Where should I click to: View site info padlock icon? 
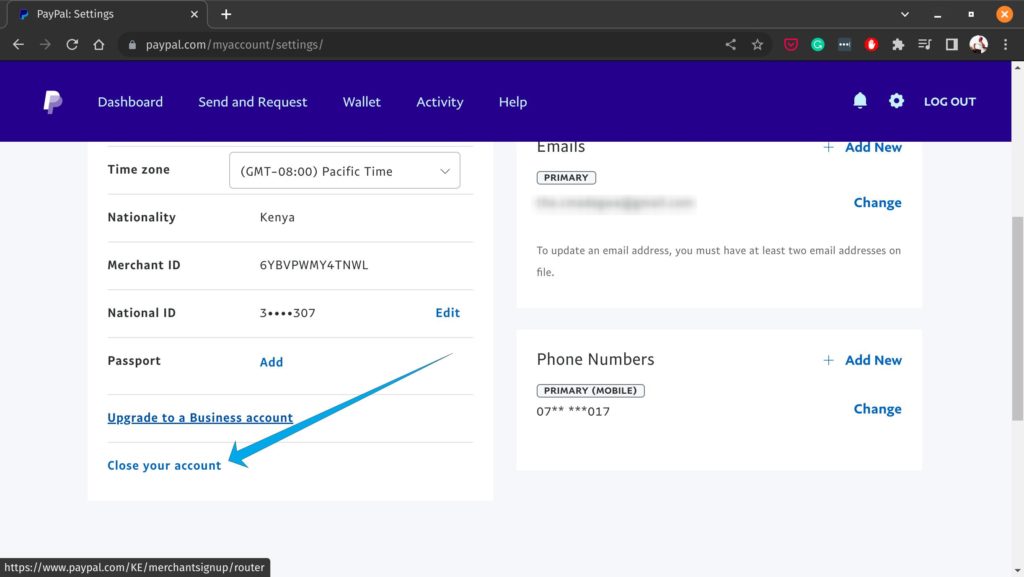tap(132, 44)
